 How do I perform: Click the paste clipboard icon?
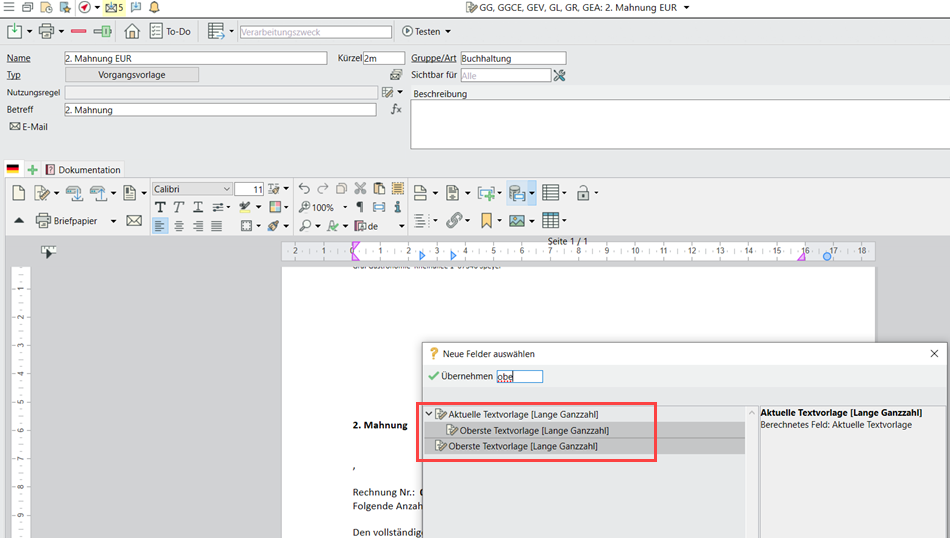(x=379, y=189)
